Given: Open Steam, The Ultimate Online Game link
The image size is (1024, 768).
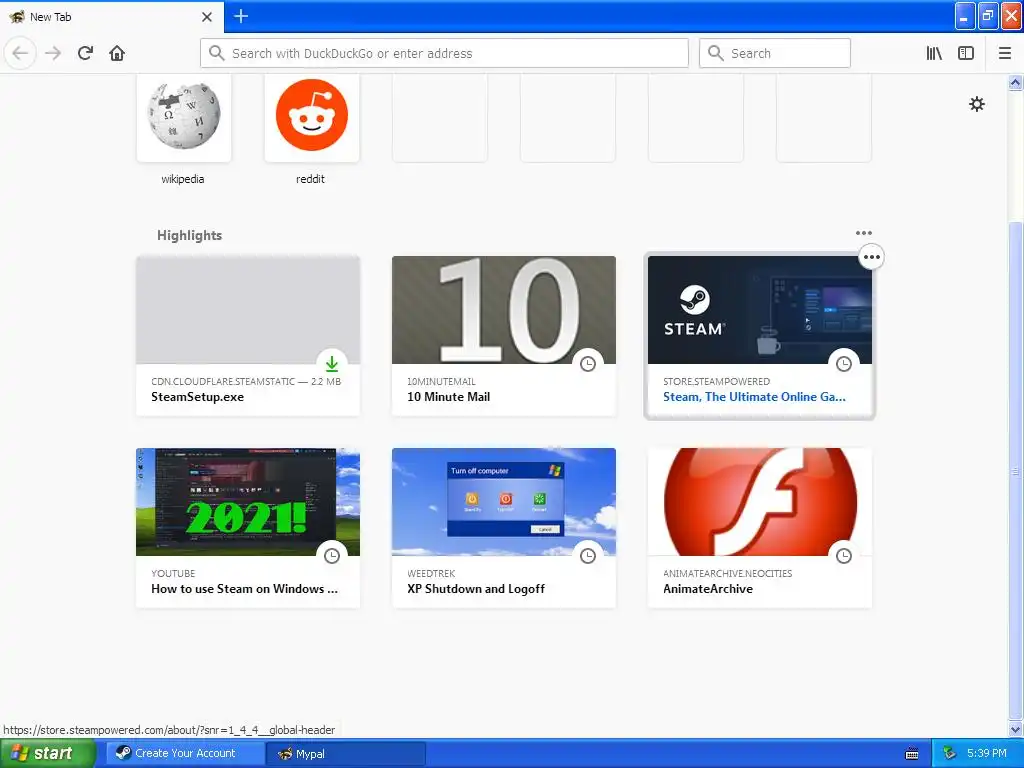Looking at the screenshot, I should click(754, 397).
